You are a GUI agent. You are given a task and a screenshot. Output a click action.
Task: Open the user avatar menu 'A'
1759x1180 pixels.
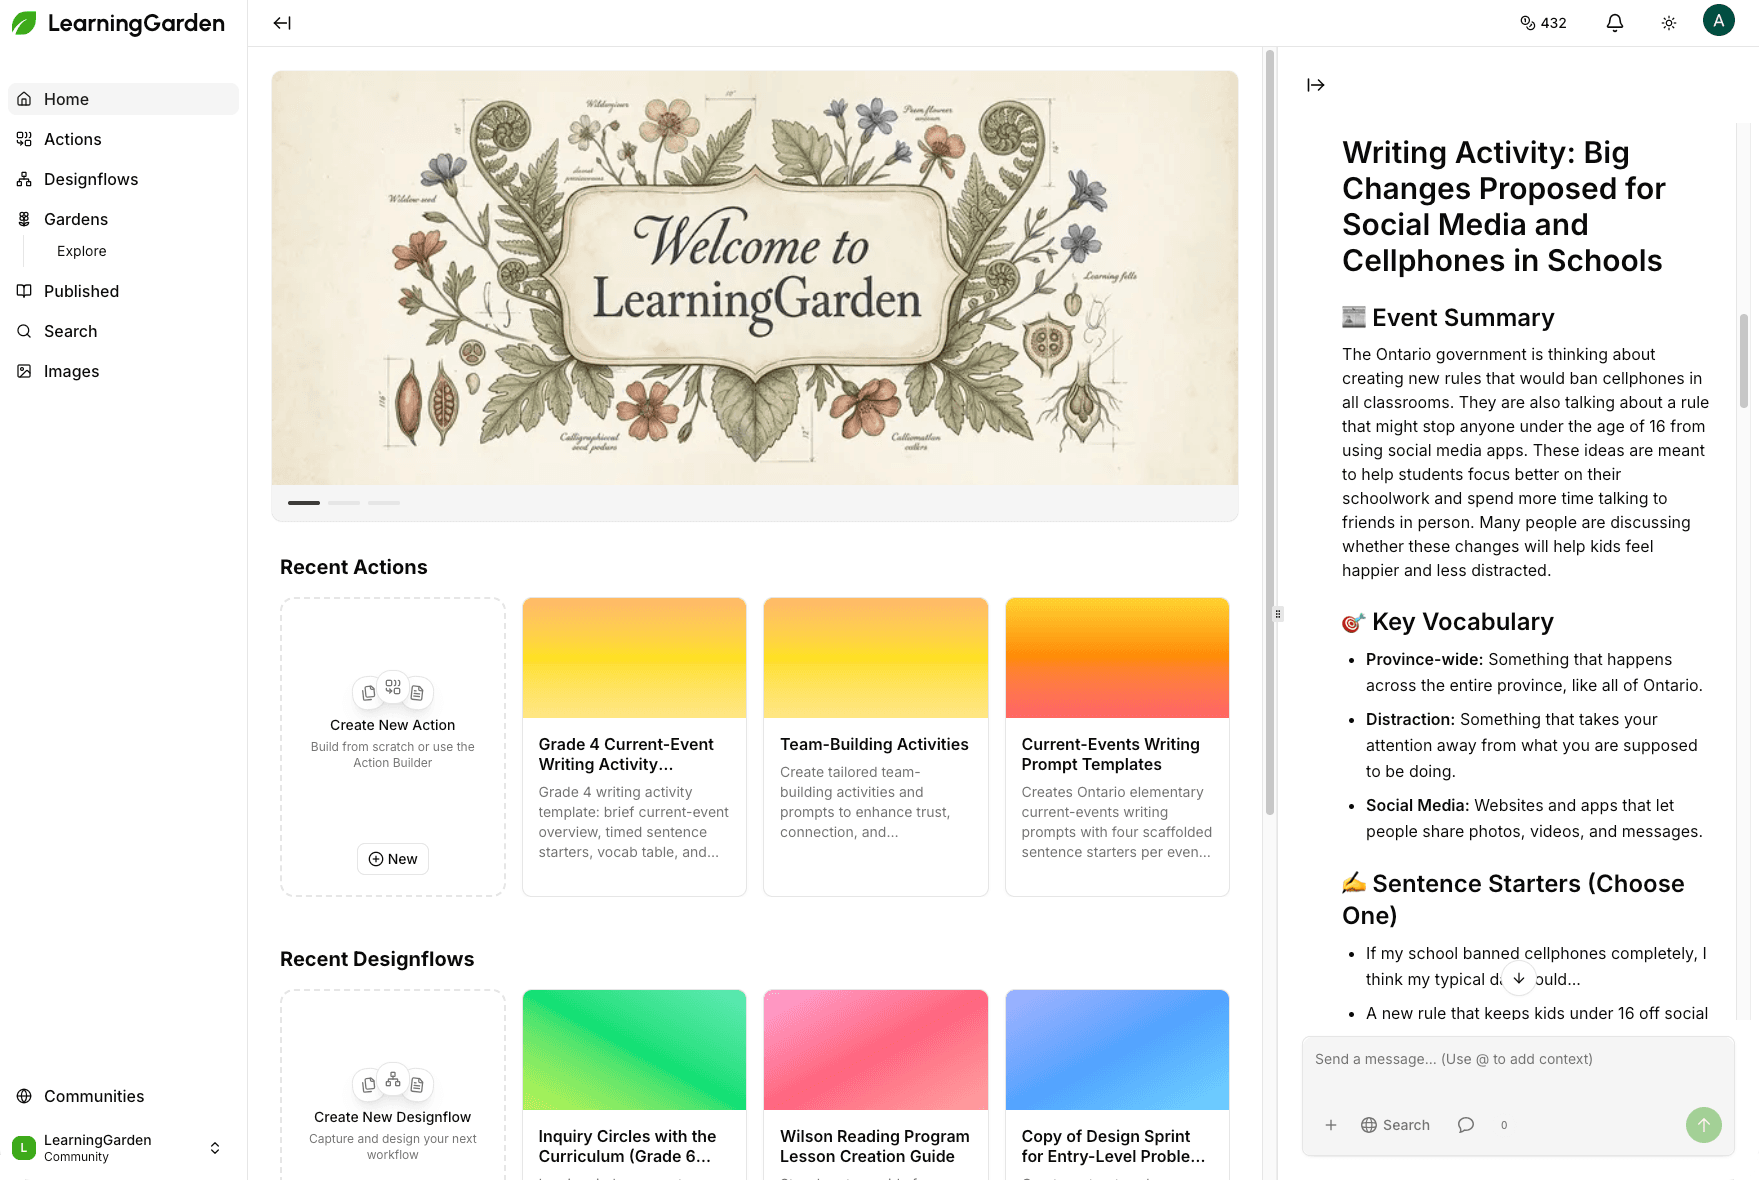click(x=1719, y=20)
